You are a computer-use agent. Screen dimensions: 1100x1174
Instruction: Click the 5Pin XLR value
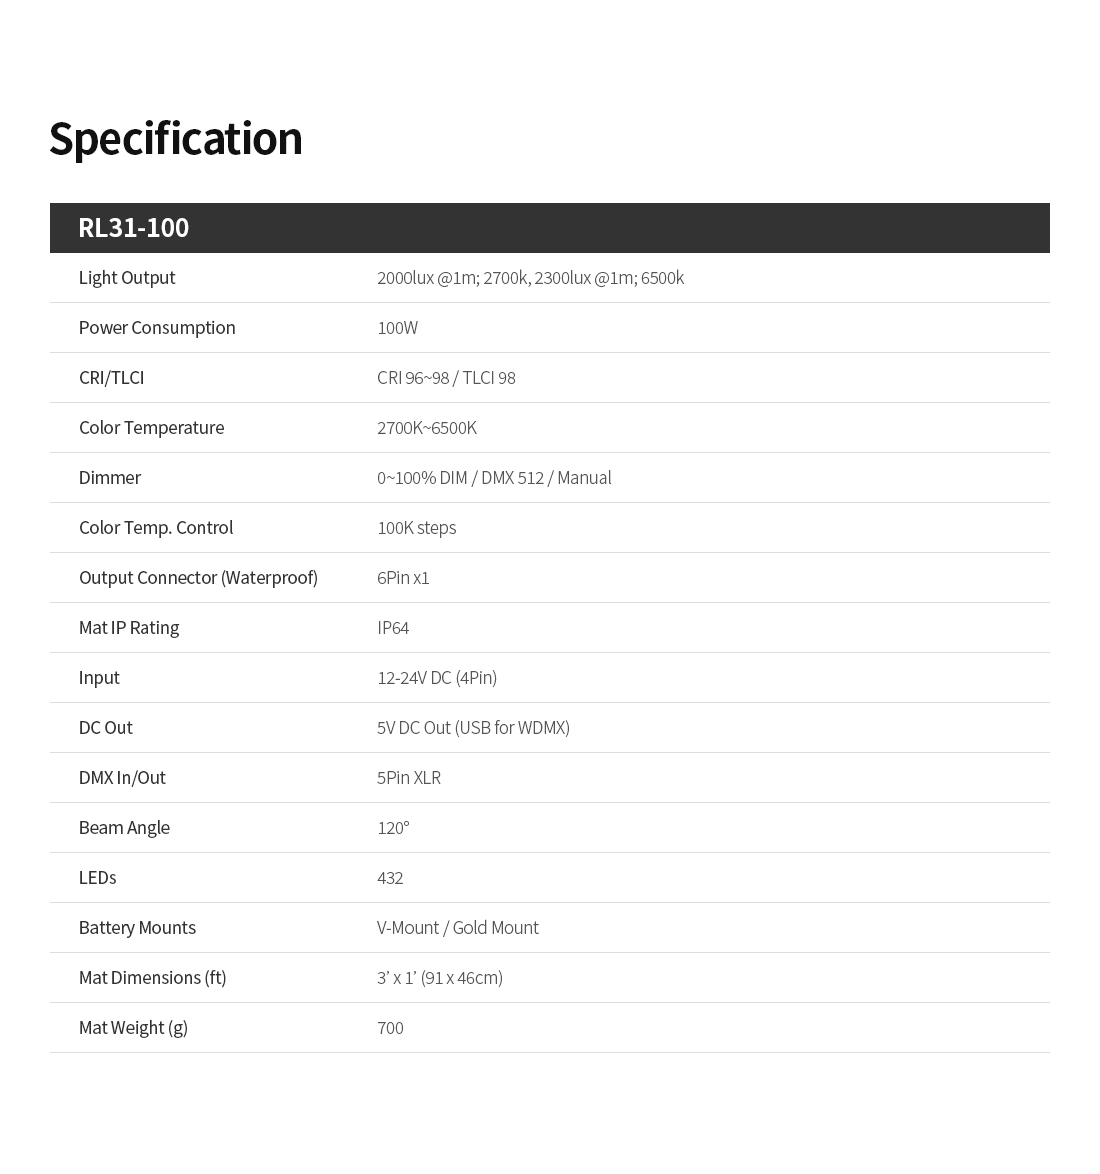point(408,778)
